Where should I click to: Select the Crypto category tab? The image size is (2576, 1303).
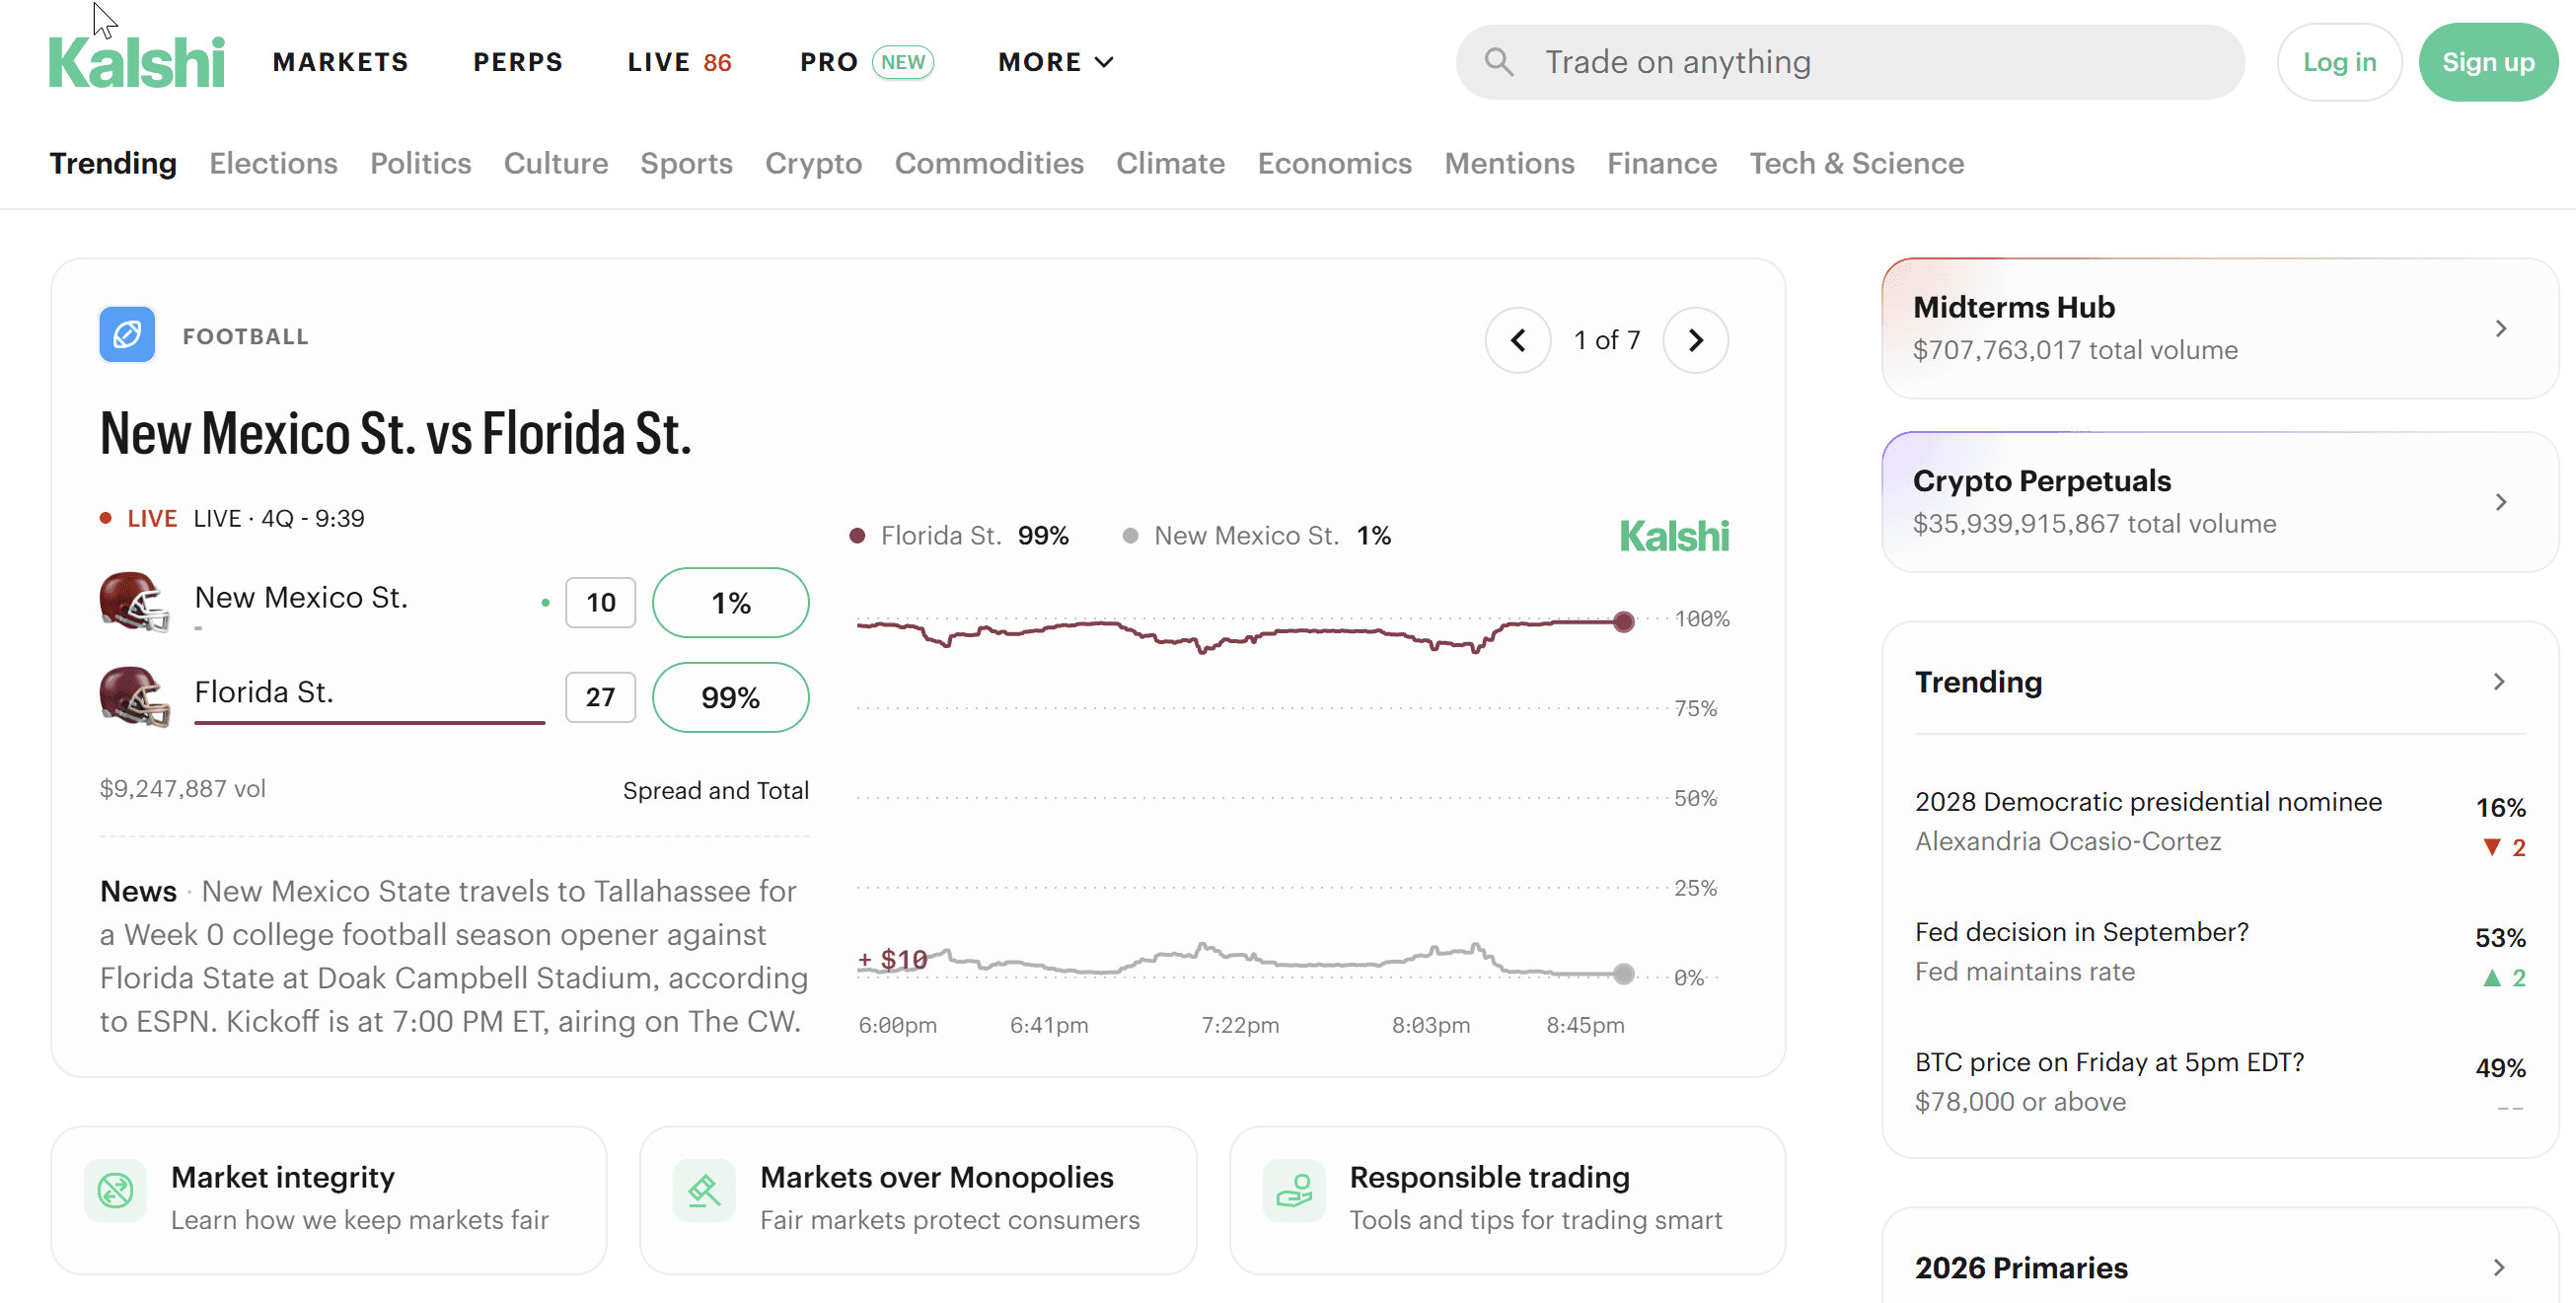pos(813,163)
